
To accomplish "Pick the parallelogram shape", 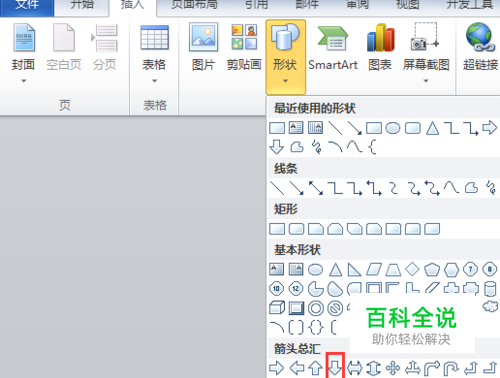I will tap(374, 270).
